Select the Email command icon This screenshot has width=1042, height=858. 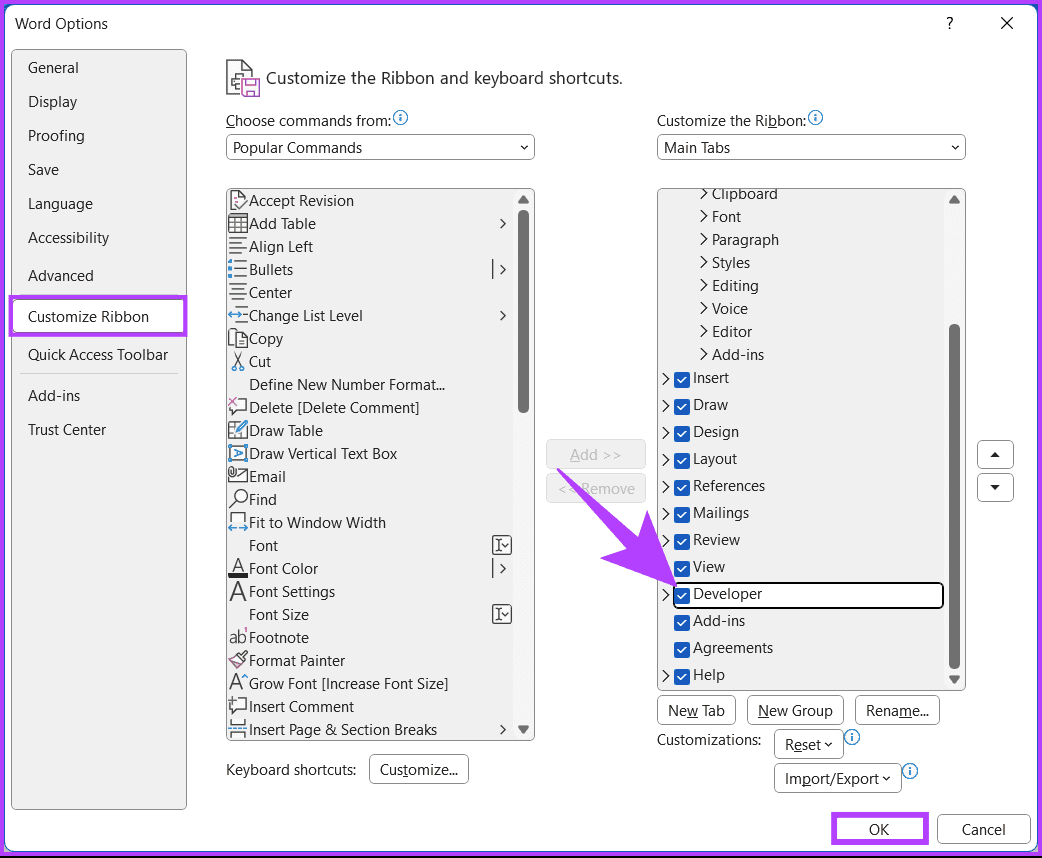pyautogui.click(x=238, y=475)
